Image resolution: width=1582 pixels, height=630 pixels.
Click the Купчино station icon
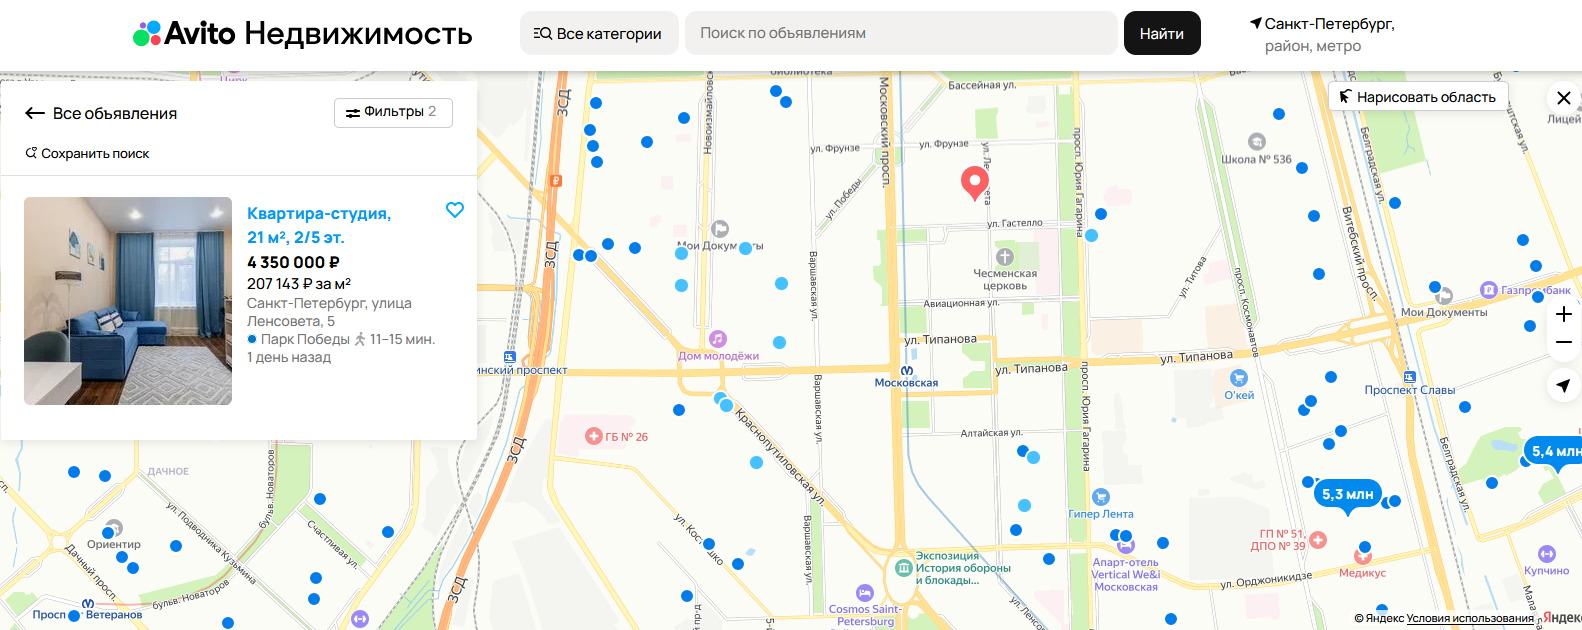pyautogui.click(x=1547, y=554)
